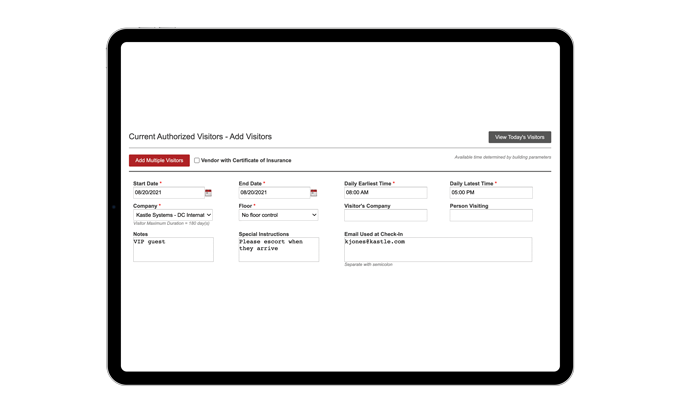Enable Vendor with Certificate of Insurance checkbox

click(x=197, y=160)
